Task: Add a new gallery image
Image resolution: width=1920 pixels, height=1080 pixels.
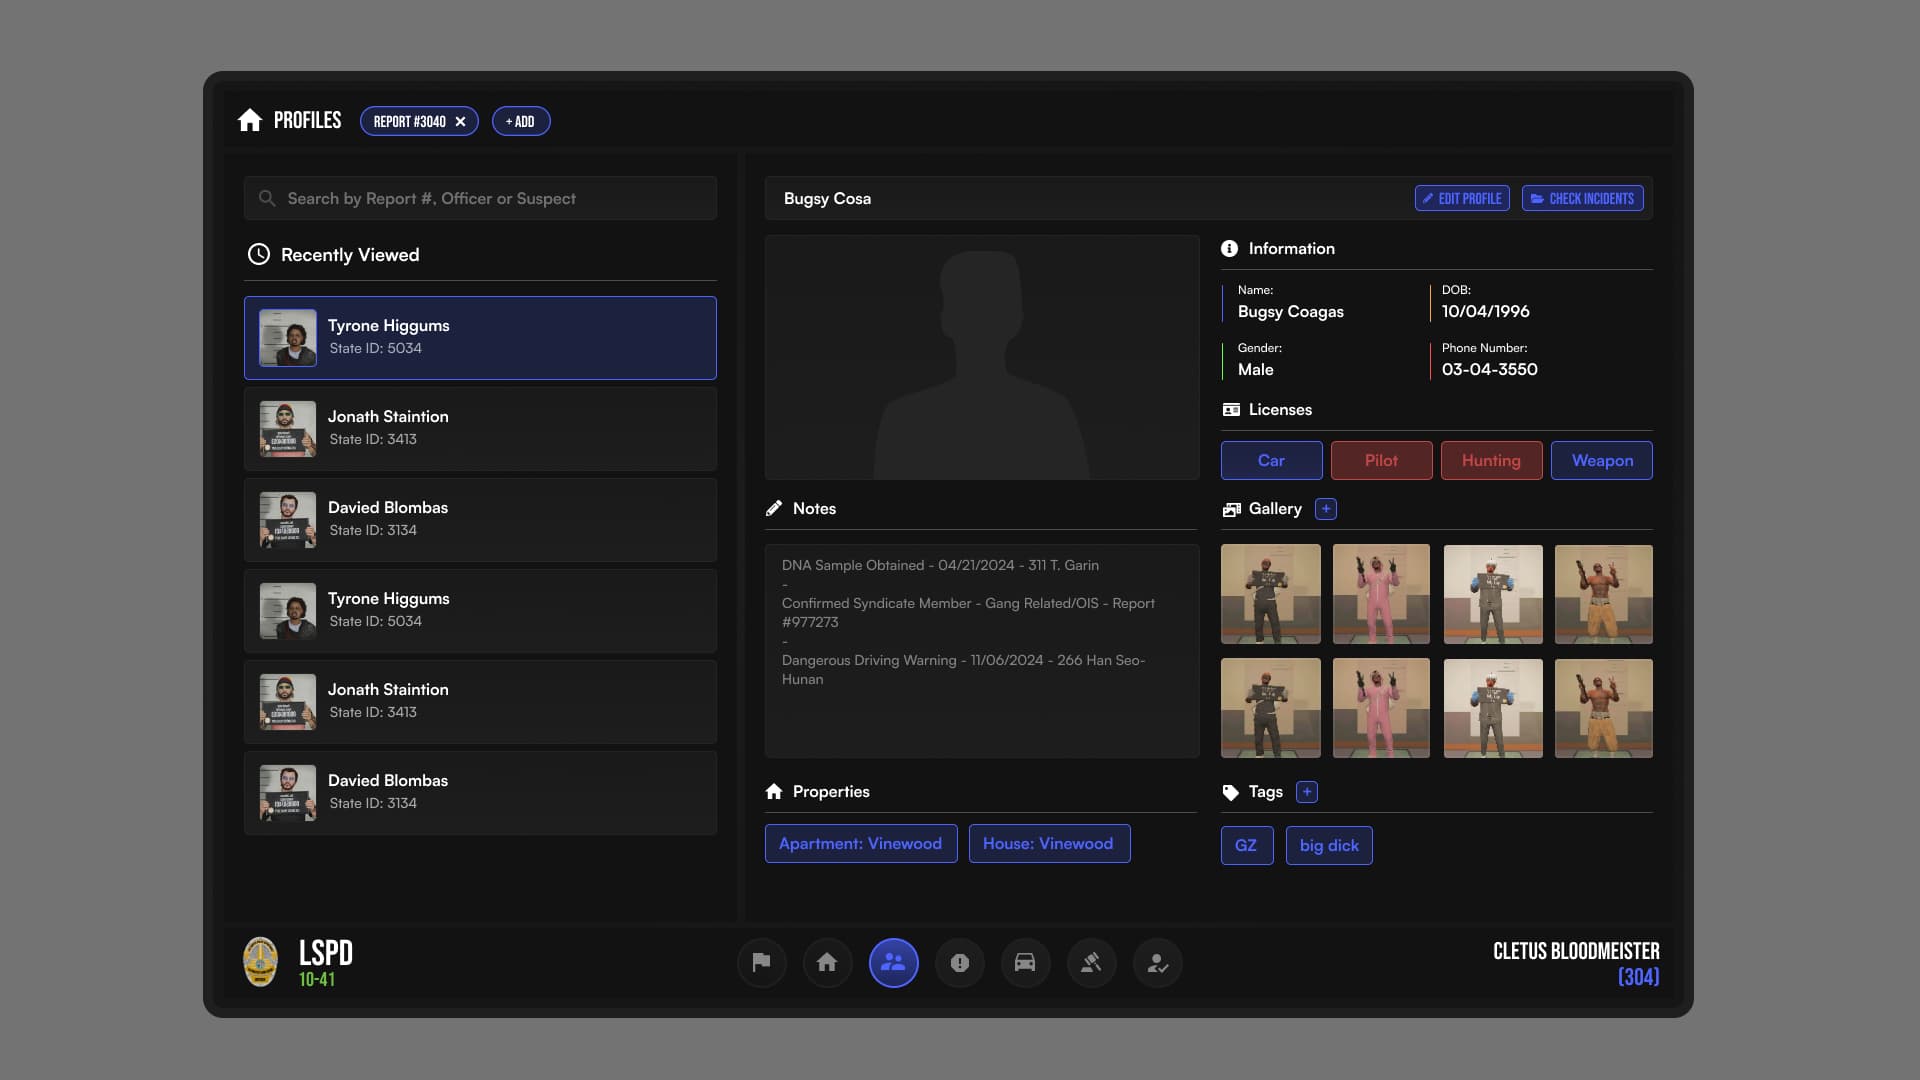Action: click(1326, 509)
